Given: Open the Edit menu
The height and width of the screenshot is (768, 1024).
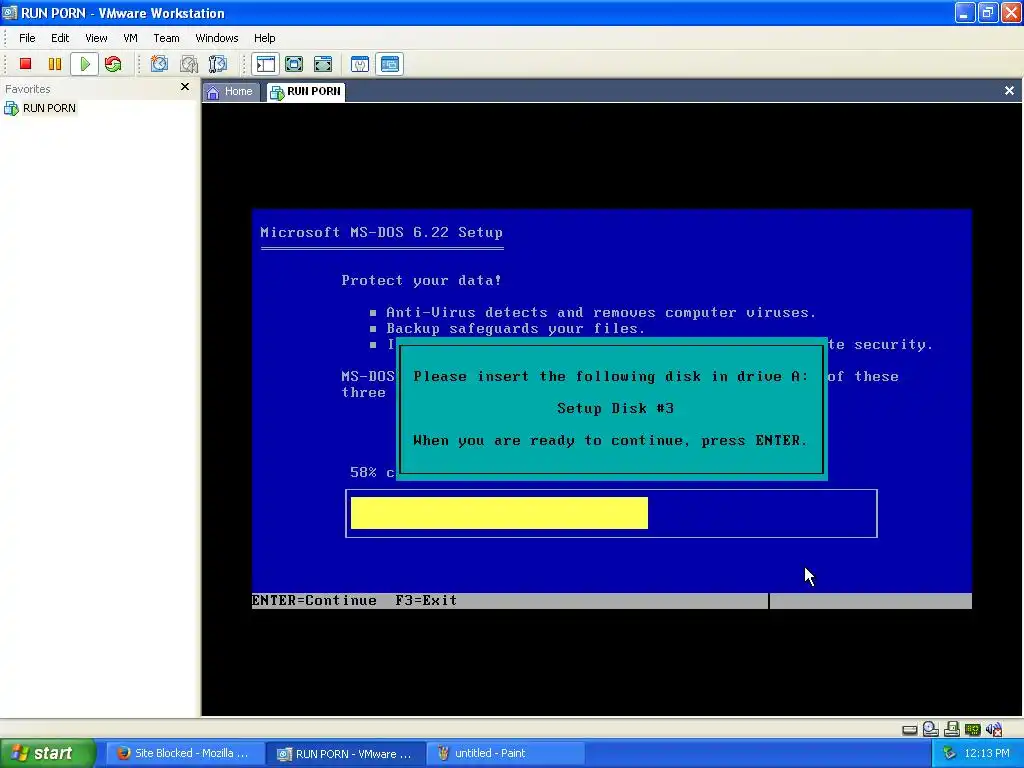Looking at the screenshot, I should (60, 38).
